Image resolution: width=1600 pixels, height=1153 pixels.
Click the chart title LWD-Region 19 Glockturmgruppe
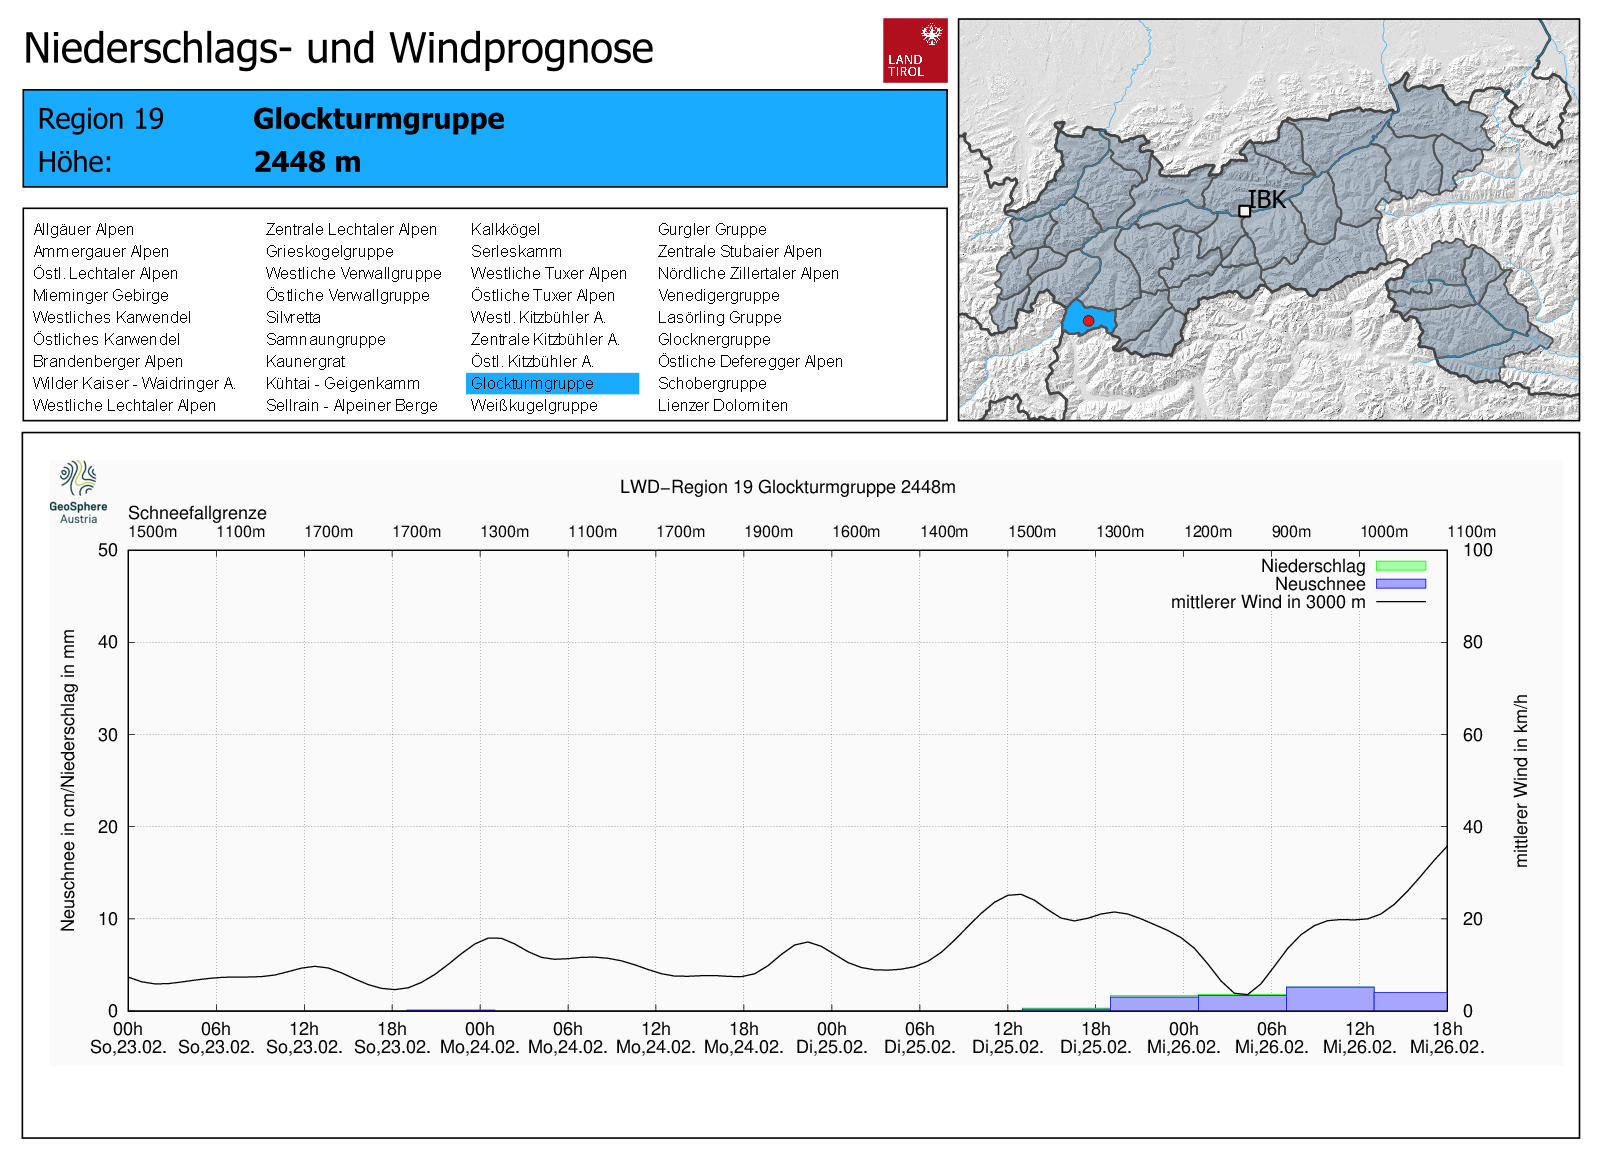787,487
